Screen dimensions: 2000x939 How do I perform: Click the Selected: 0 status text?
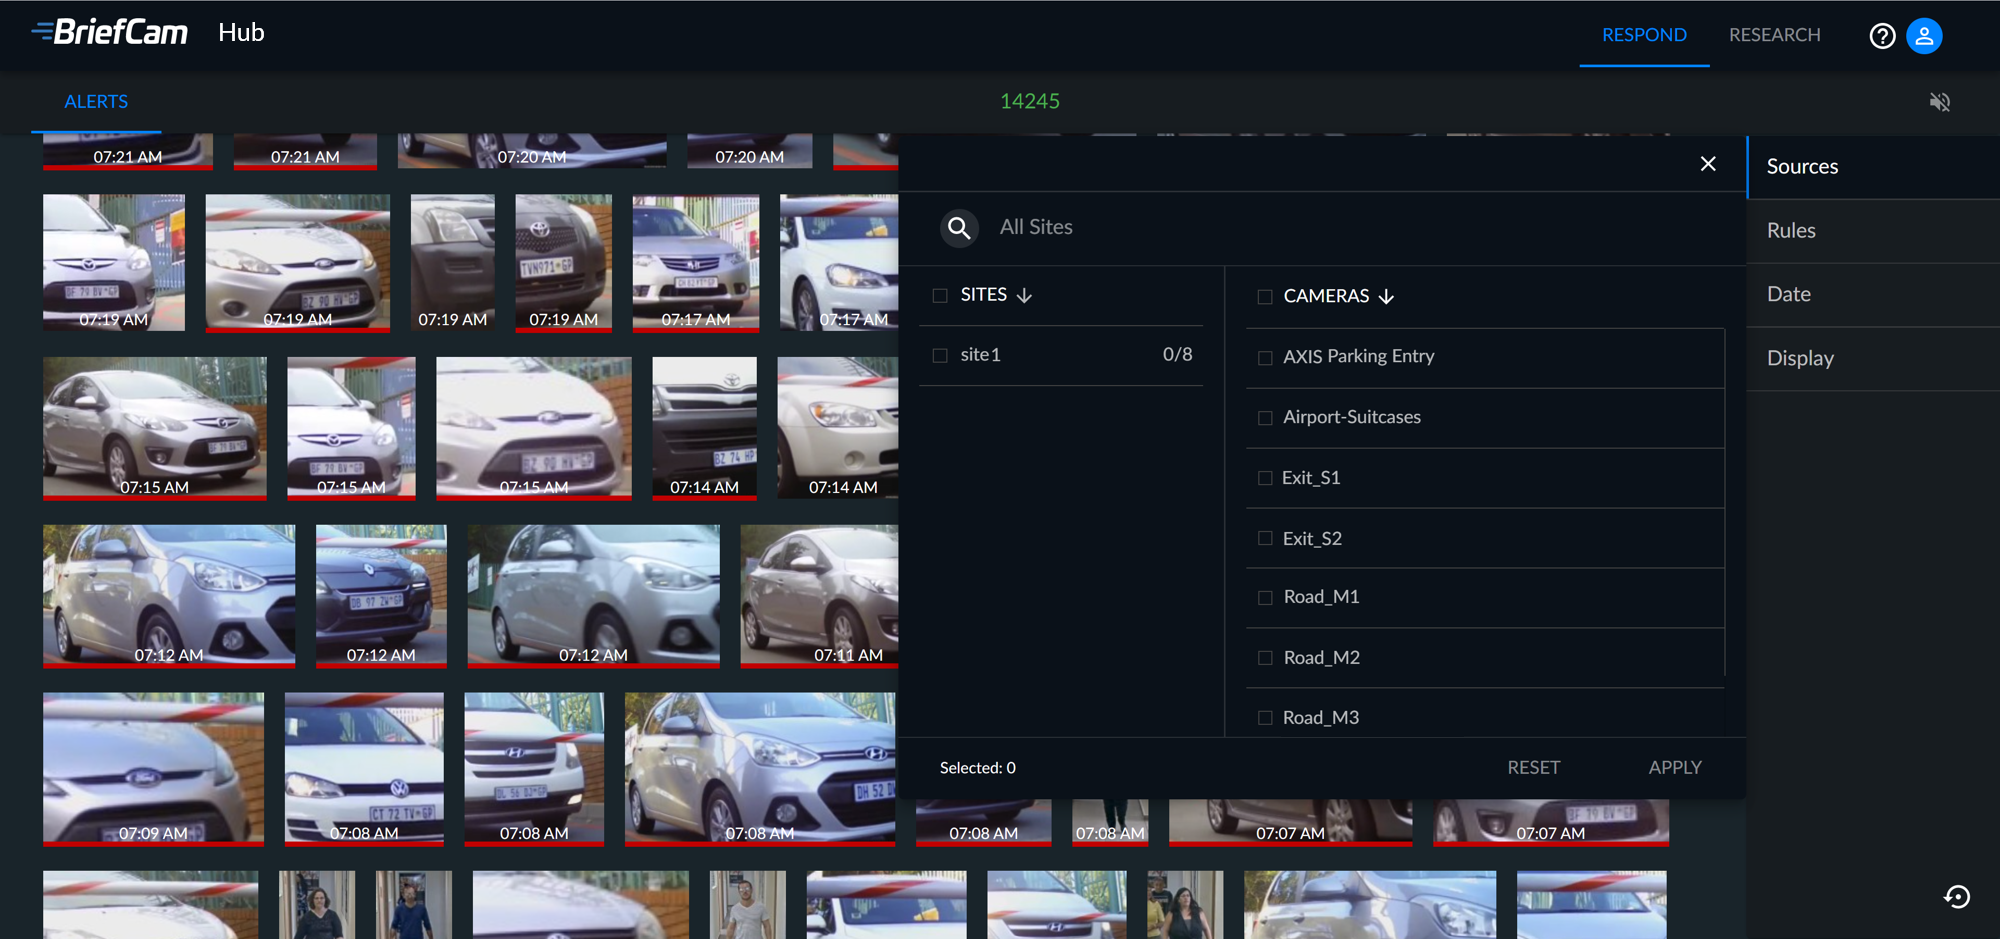[x=978, y=768]
